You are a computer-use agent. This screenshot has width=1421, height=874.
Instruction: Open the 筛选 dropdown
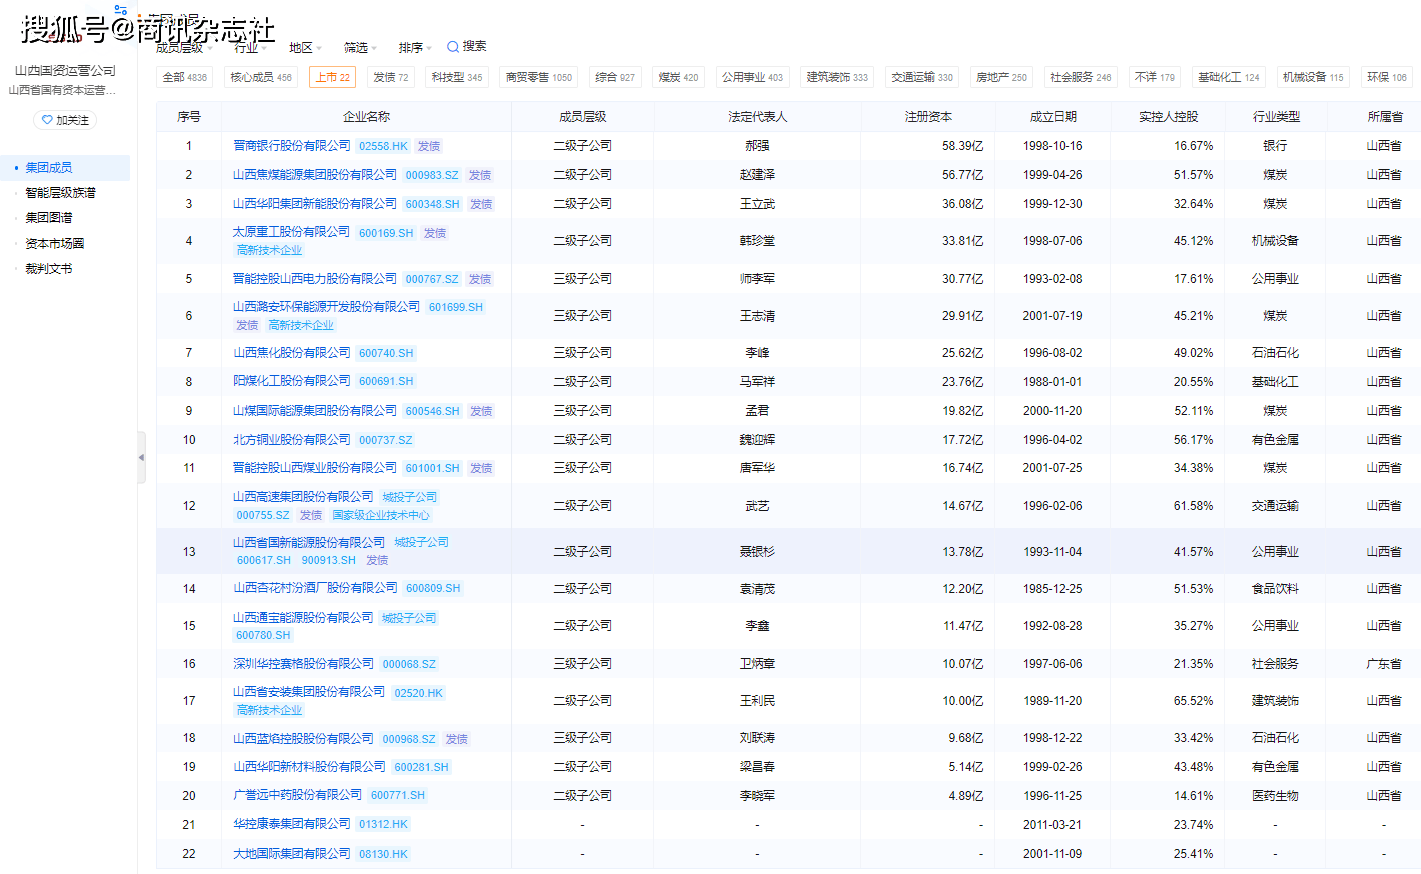click(360, 48)
